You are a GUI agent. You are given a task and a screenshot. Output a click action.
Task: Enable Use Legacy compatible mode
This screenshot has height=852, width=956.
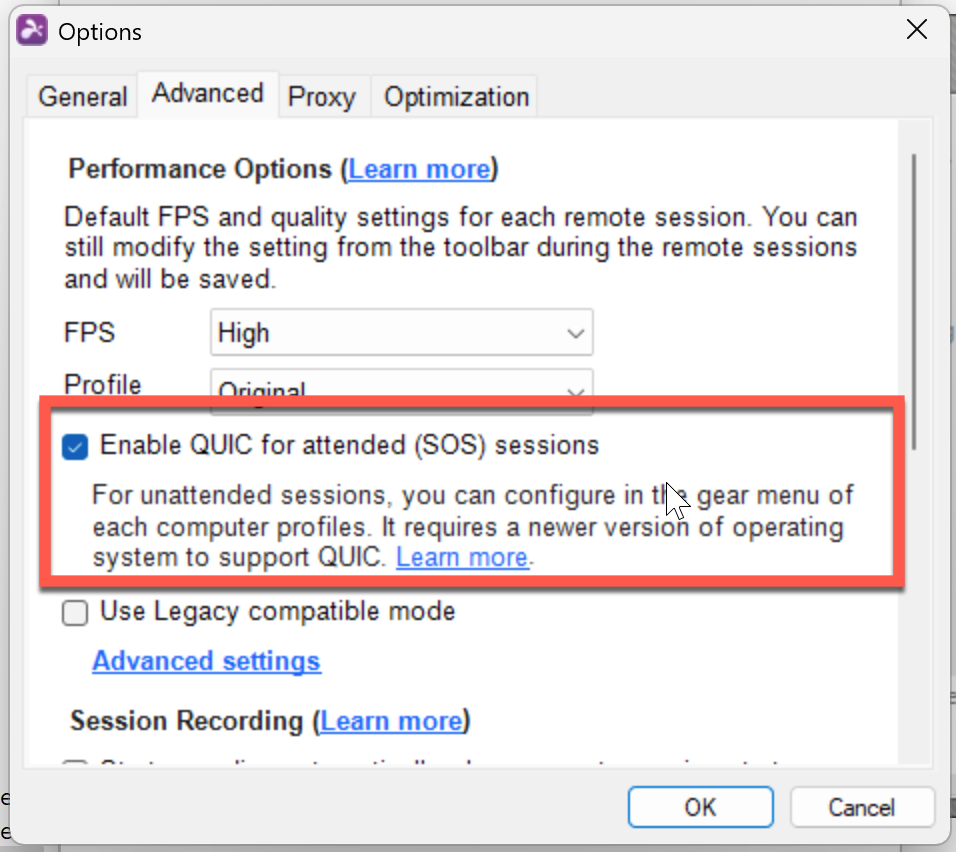point(75,613)
